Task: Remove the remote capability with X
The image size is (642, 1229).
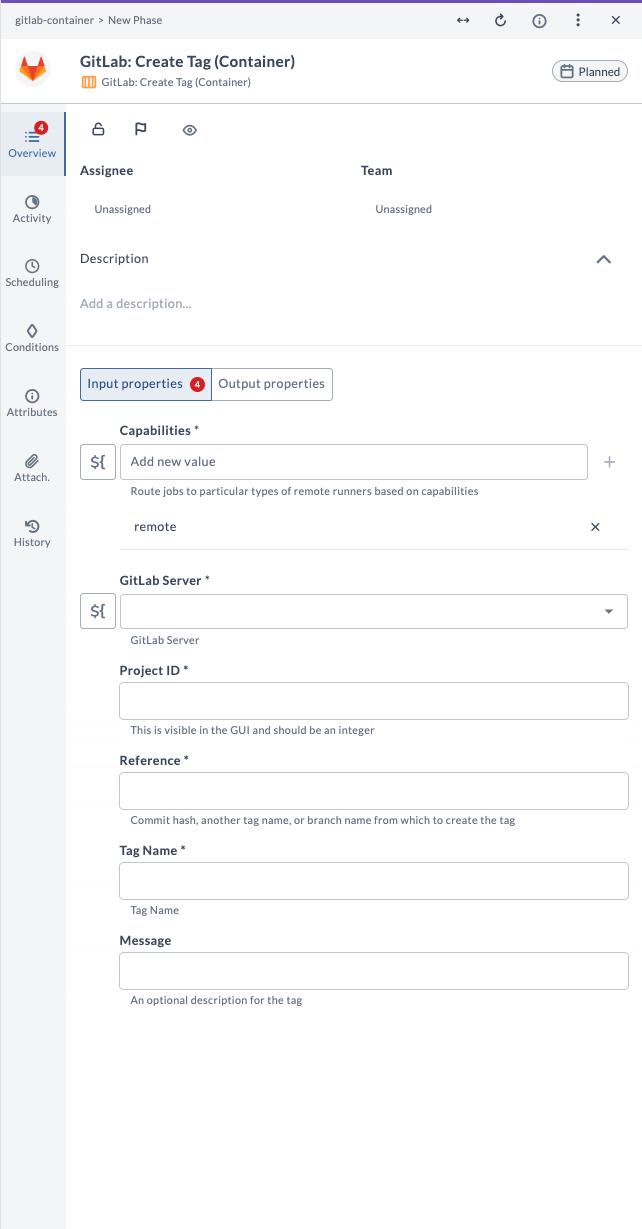Action: point(595,527)
